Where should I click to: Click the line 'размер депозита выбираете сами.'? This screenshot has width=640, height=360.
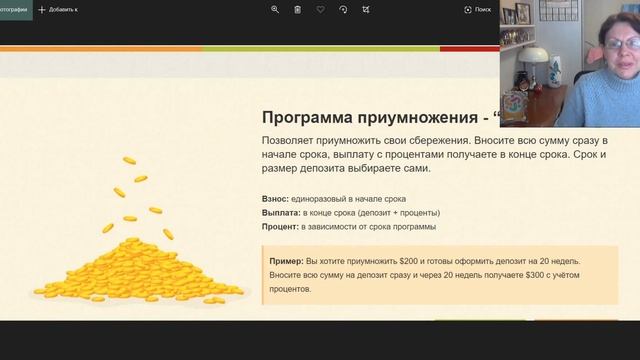point(346,168)
